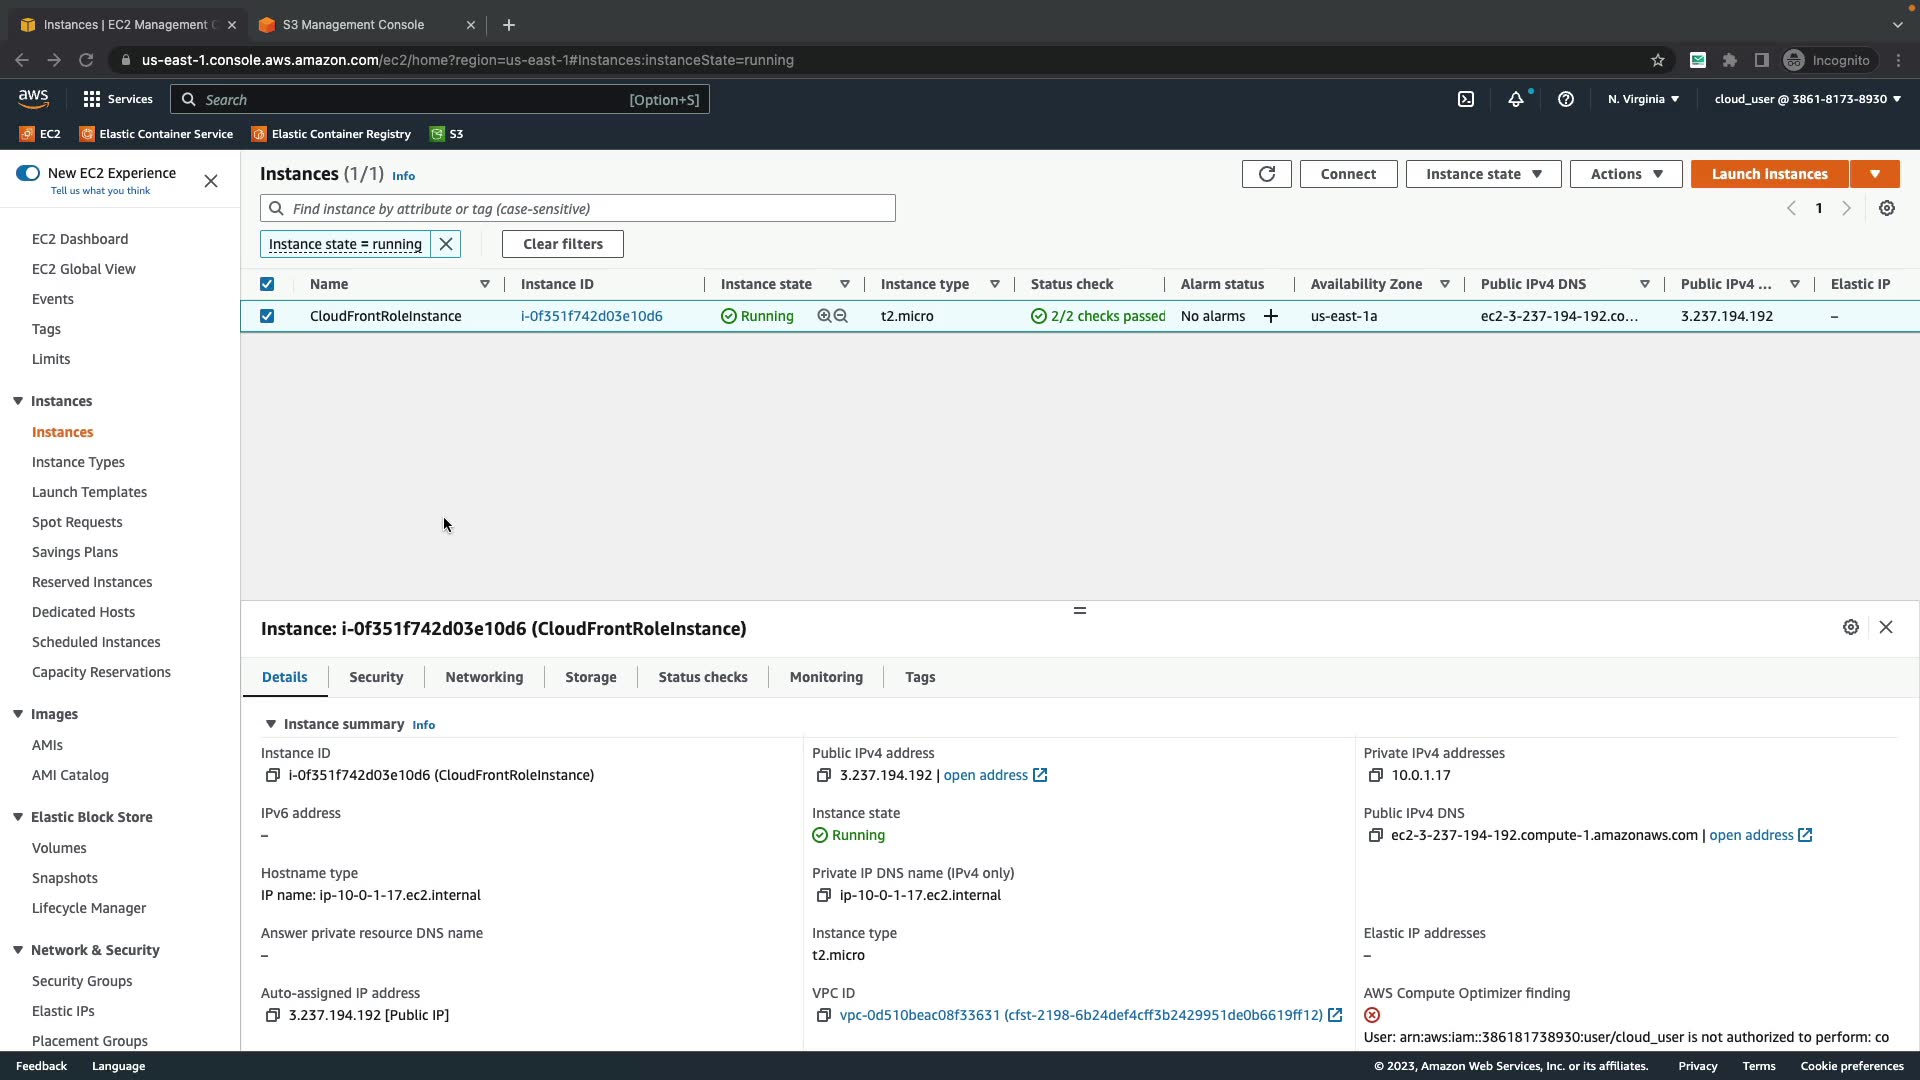Click the Clear filters button

[562, 244]
